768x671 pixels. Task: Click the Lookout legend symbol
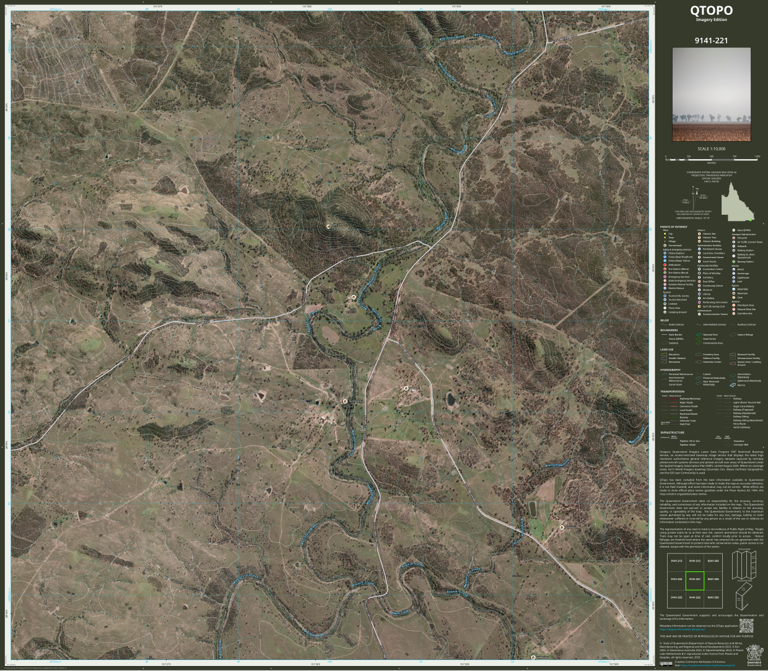(665, 304)
